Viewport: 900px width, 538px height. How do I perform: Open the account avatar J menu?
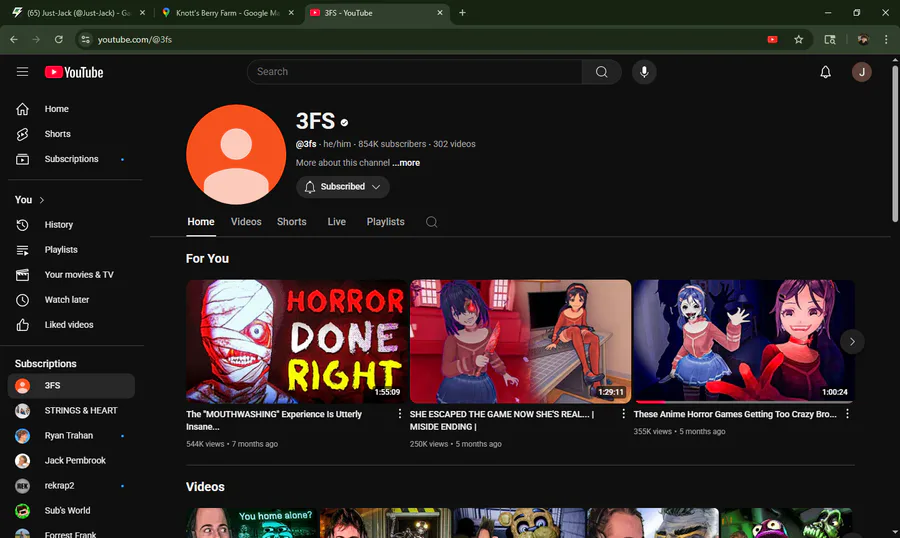tap(862, 72)
